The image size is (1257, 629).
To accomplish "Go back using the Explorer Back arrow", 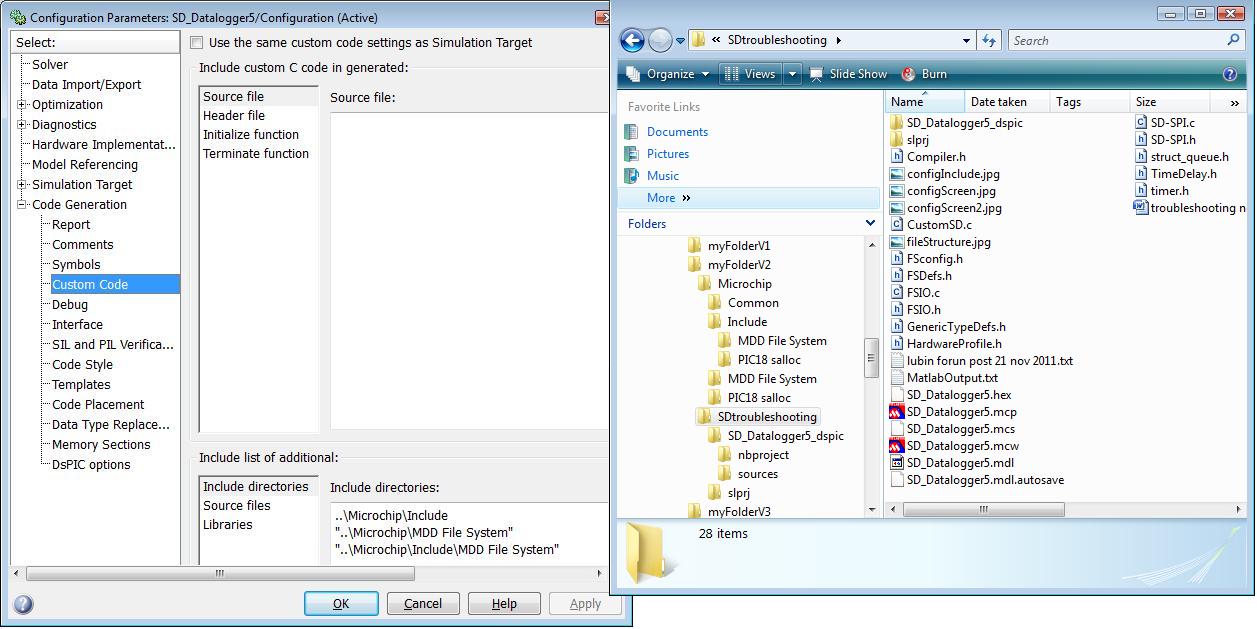I will coord(632,40).
